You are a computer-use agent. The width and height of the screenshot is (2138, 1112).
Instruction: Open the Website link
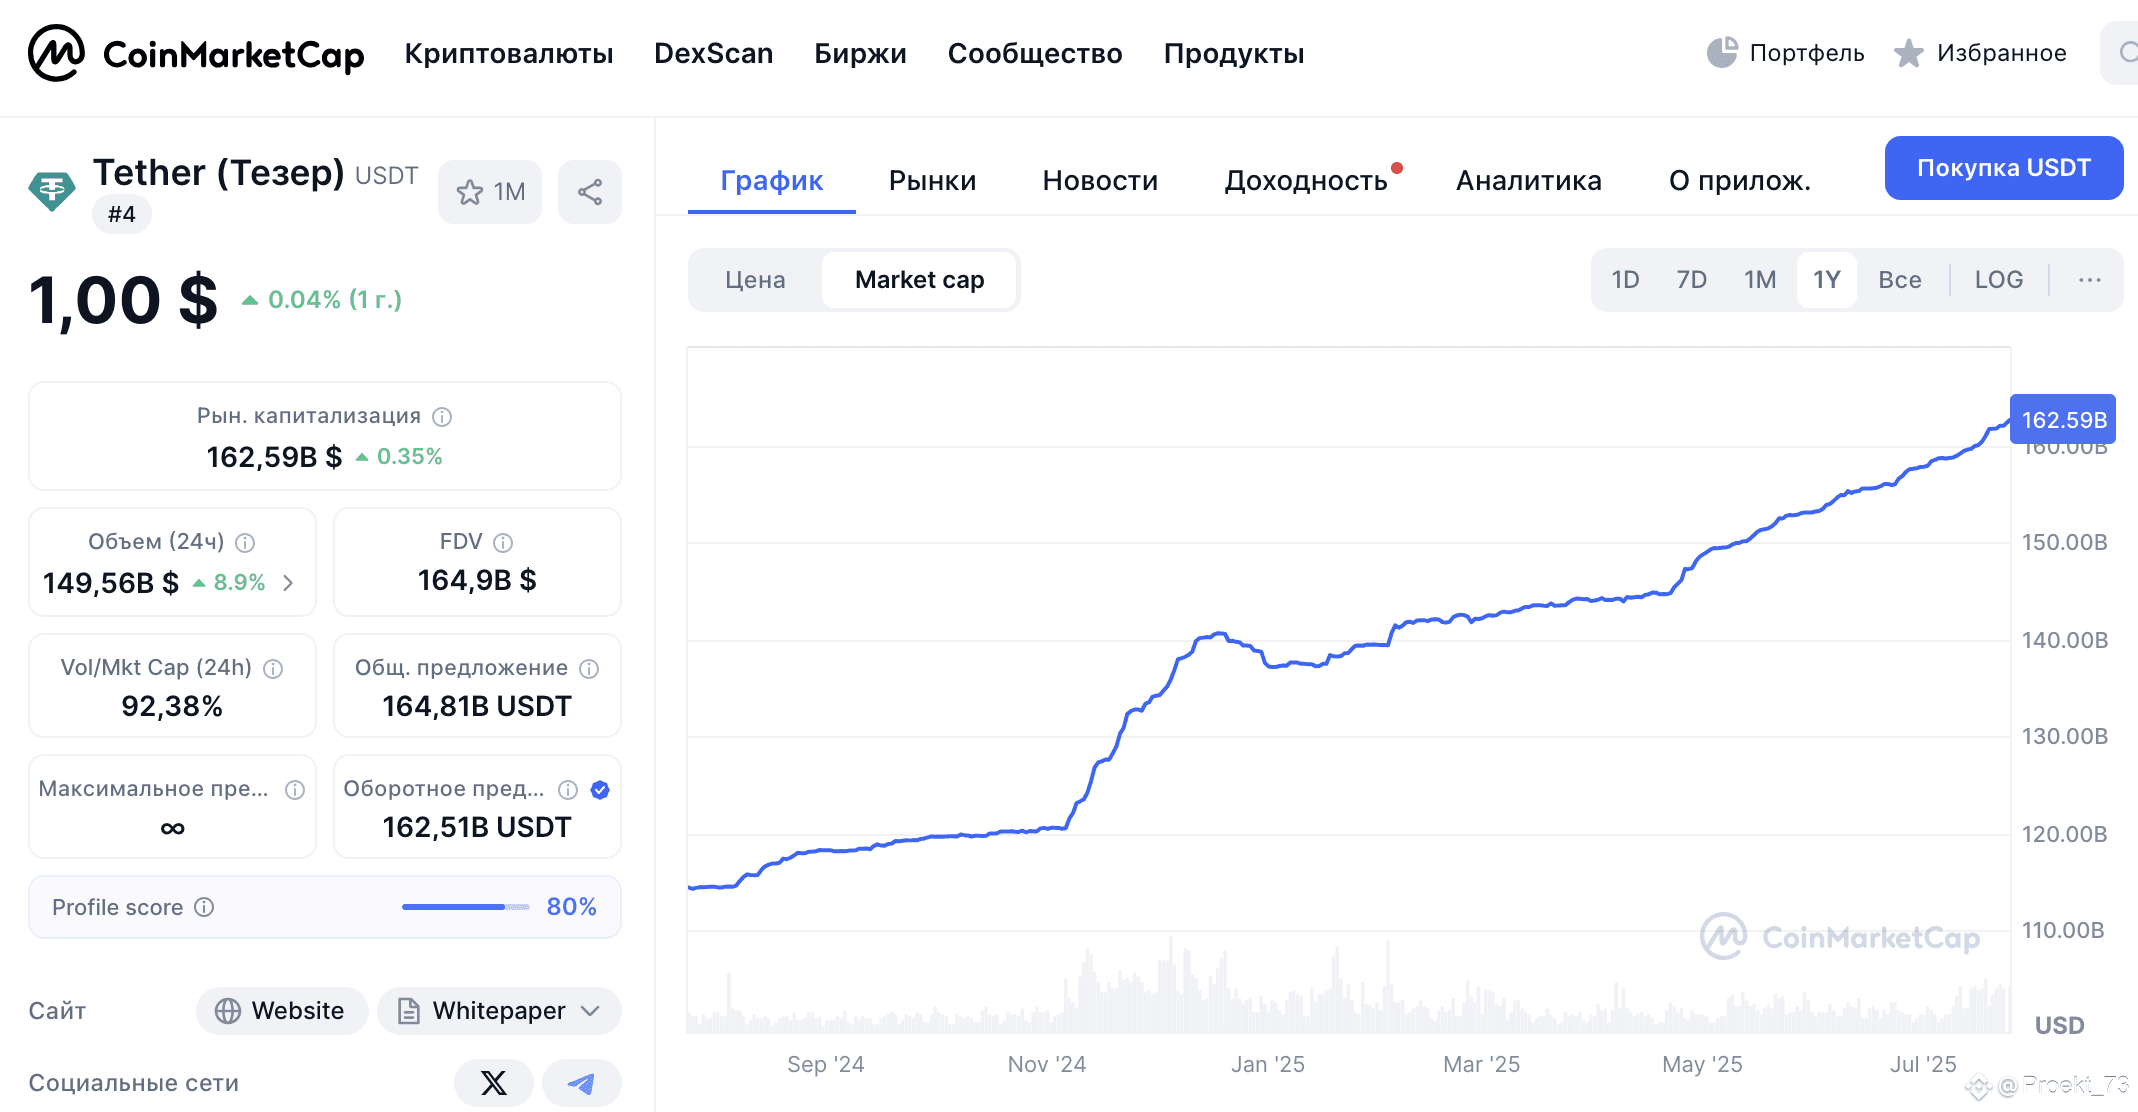coord(282,1011)
